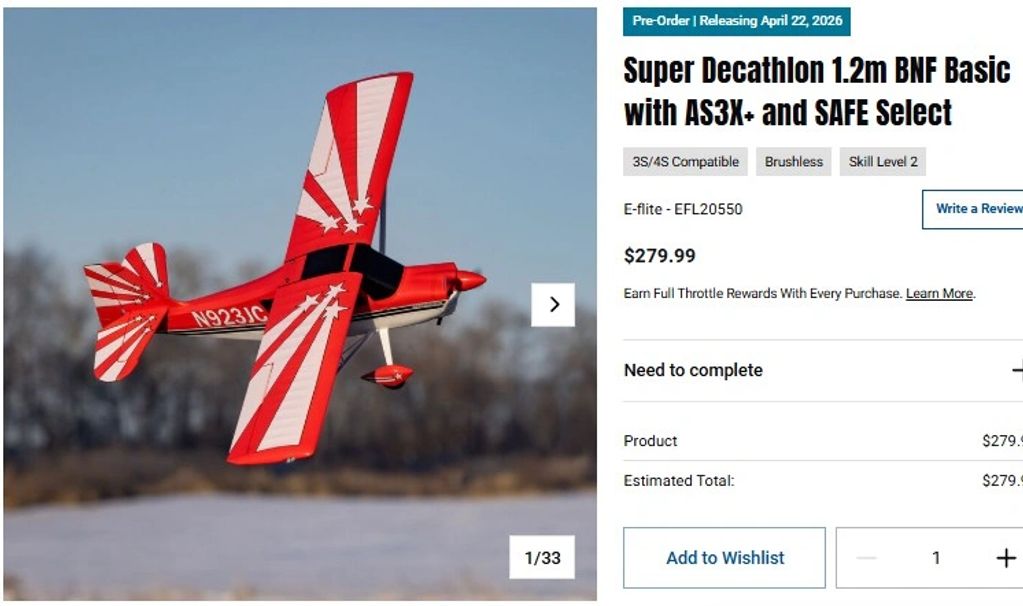The height and width of the screenshot is (606, 1023).
Task: Focus the quantity input field
Action: click(x=936, y=558)
